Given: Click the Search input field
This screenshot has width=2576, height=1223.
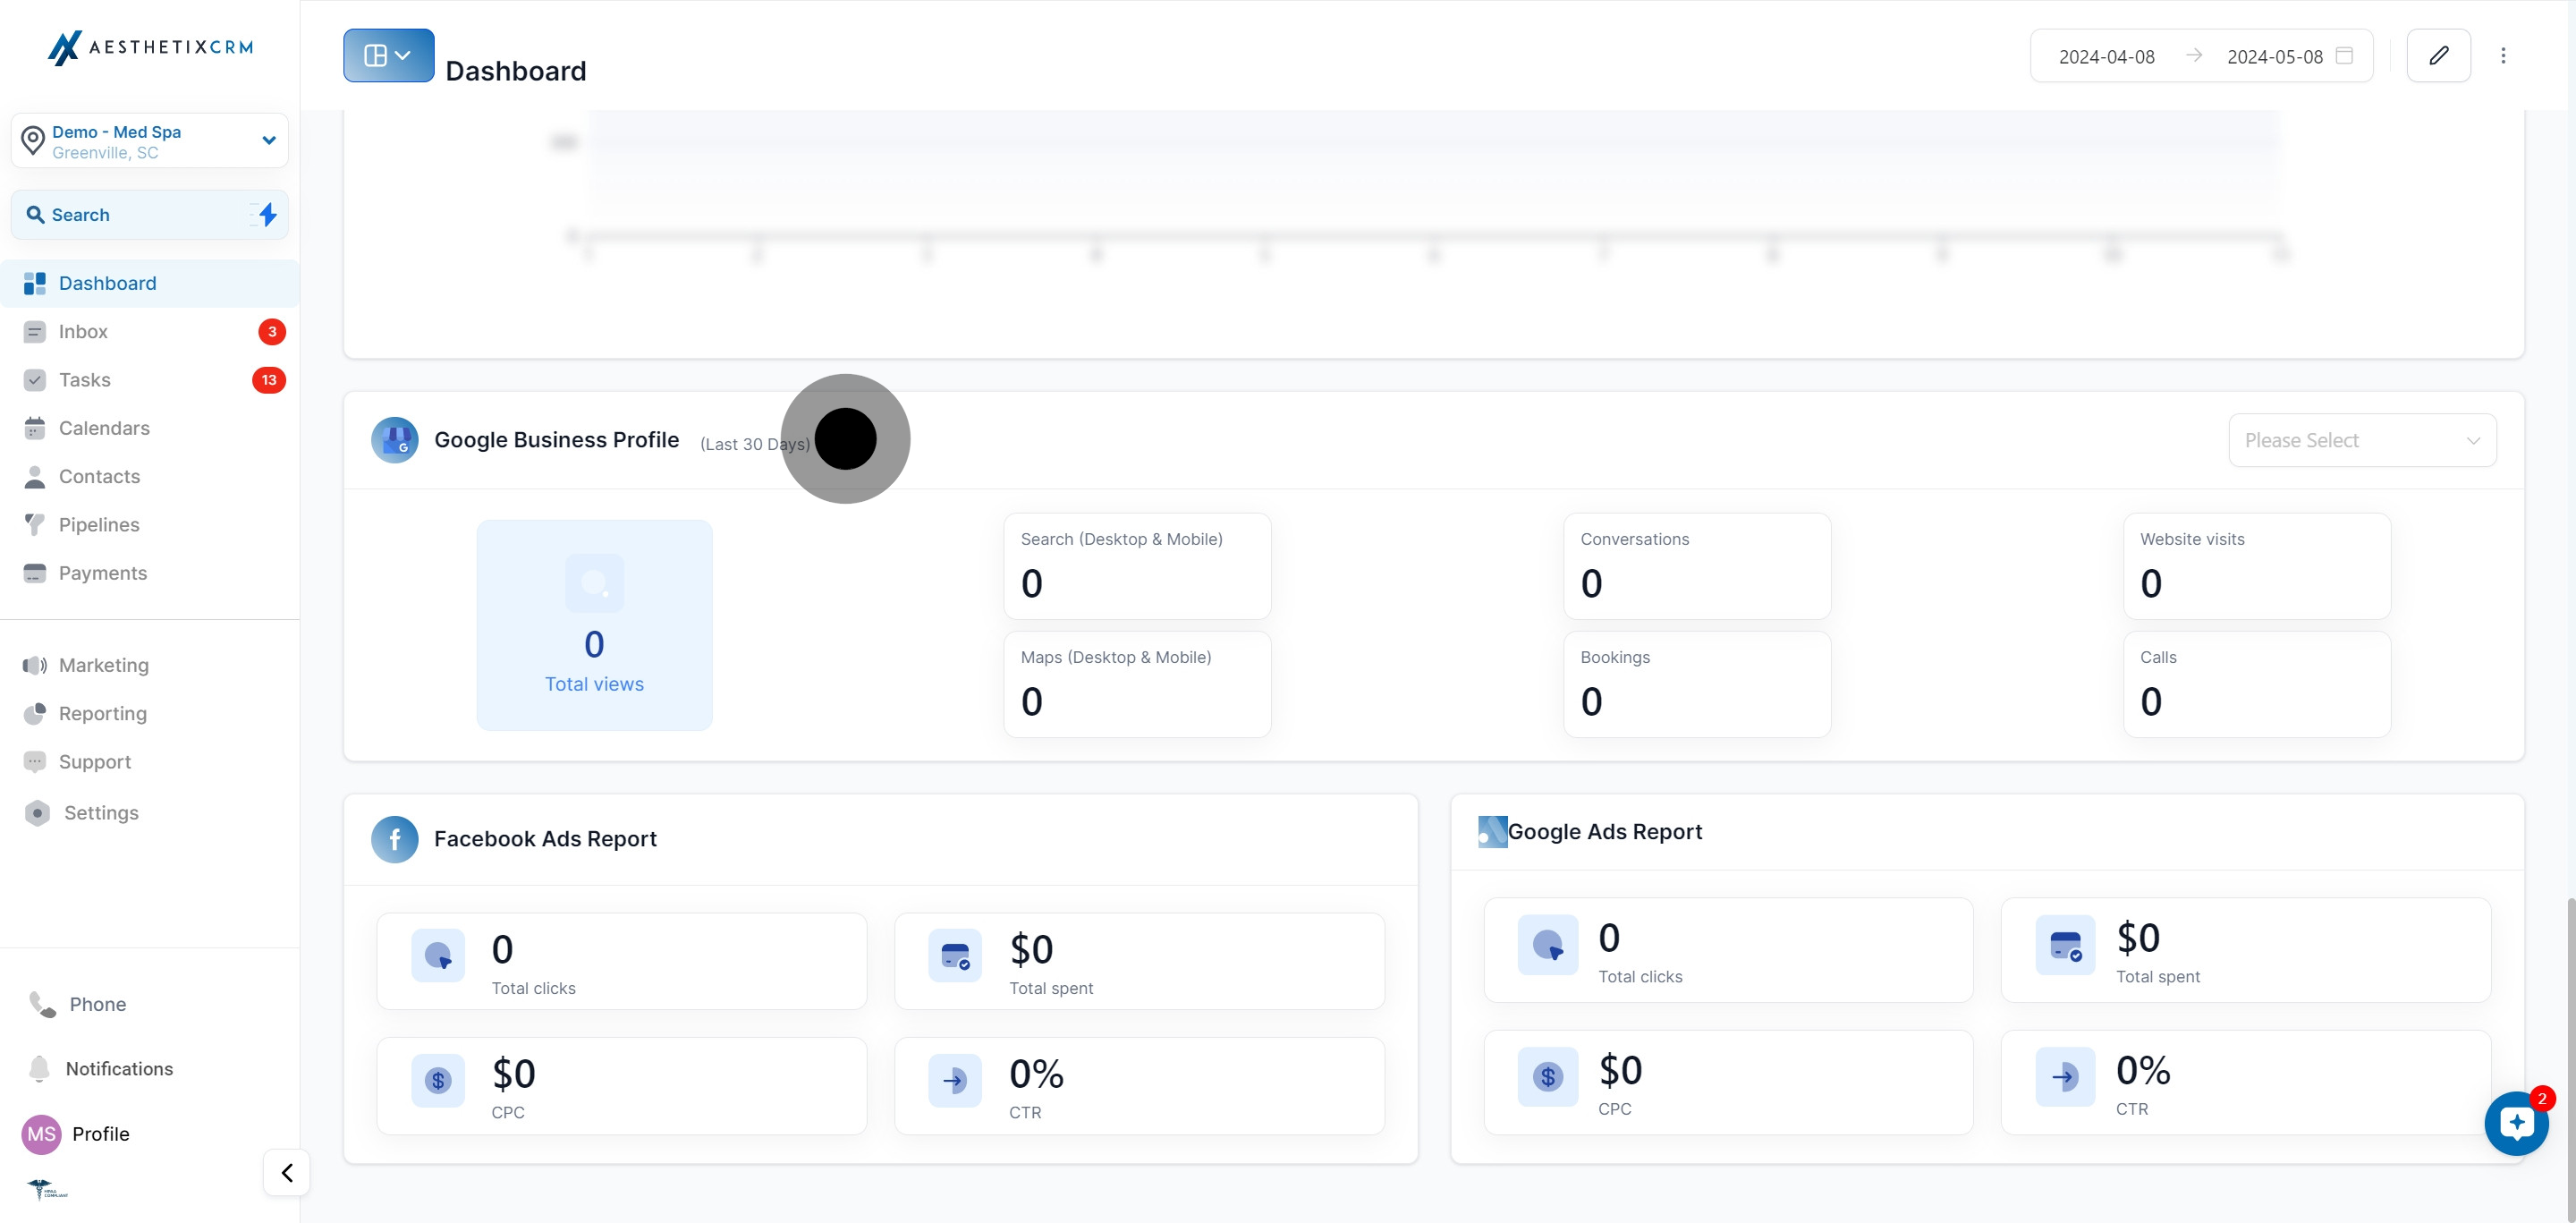Looking at the screenshot, I should coord(140,215).
